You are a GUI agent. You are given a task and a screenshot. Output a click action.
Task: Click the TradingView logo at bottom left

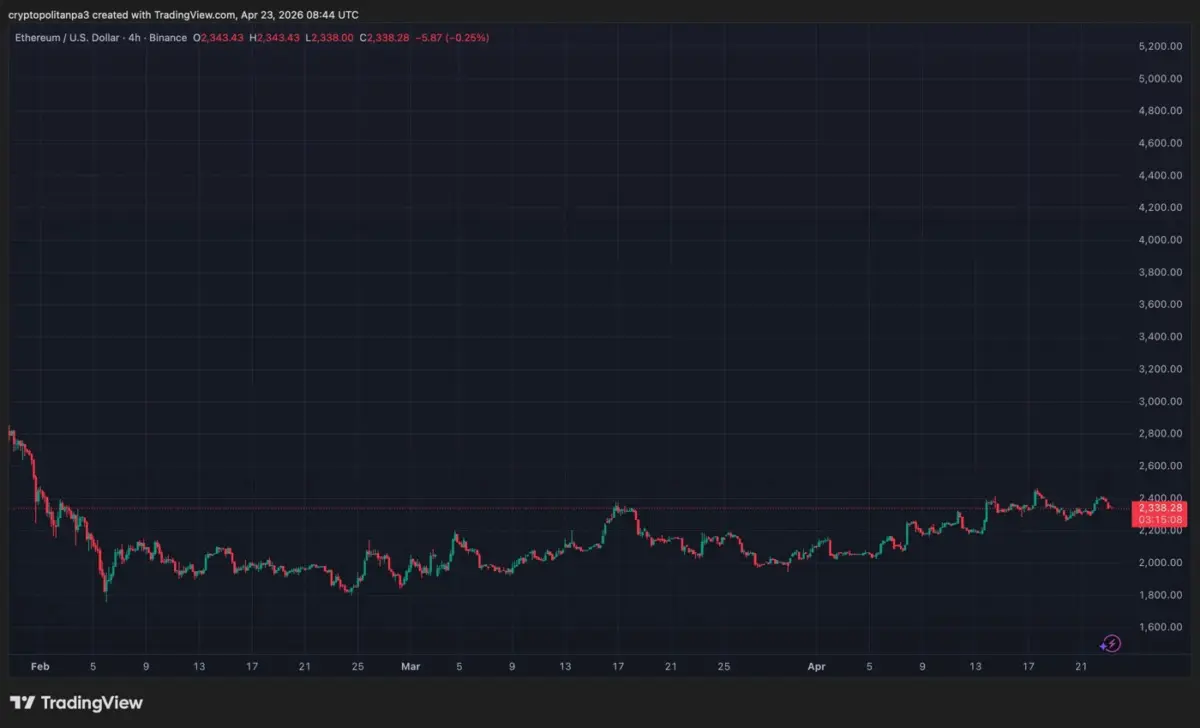76,703
